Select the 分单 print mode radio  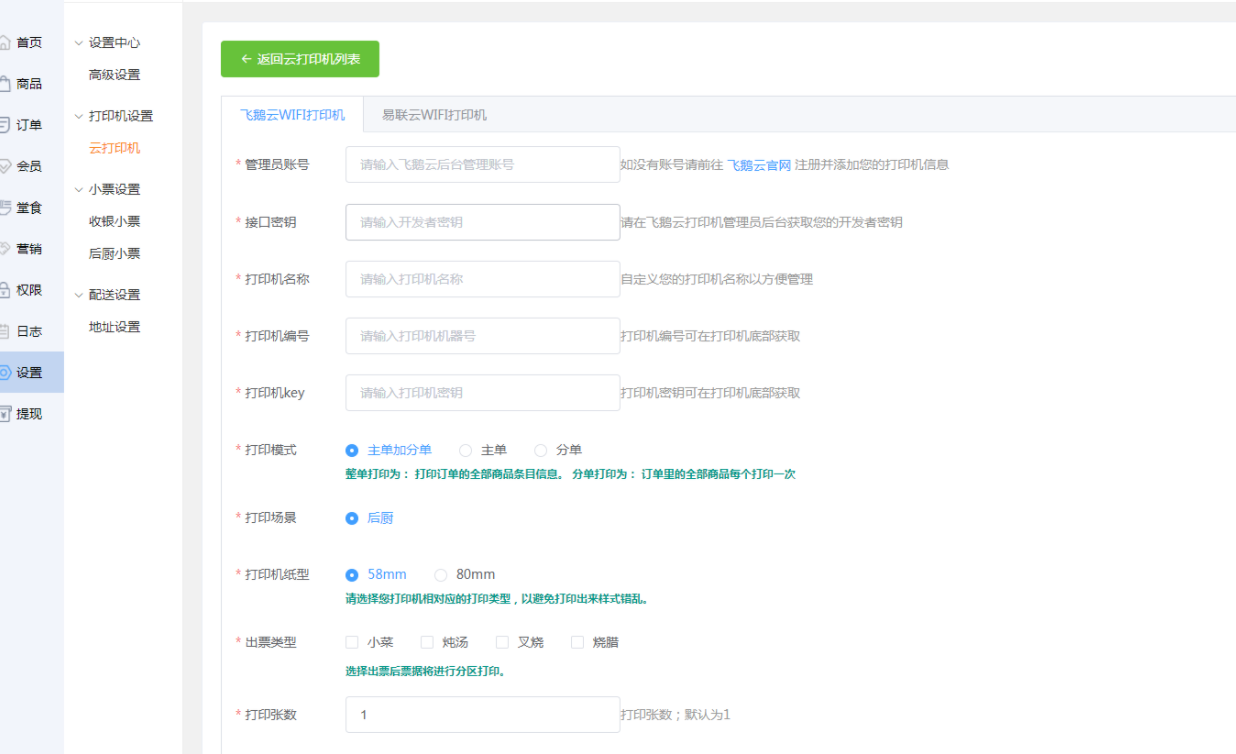click(541, 451)
